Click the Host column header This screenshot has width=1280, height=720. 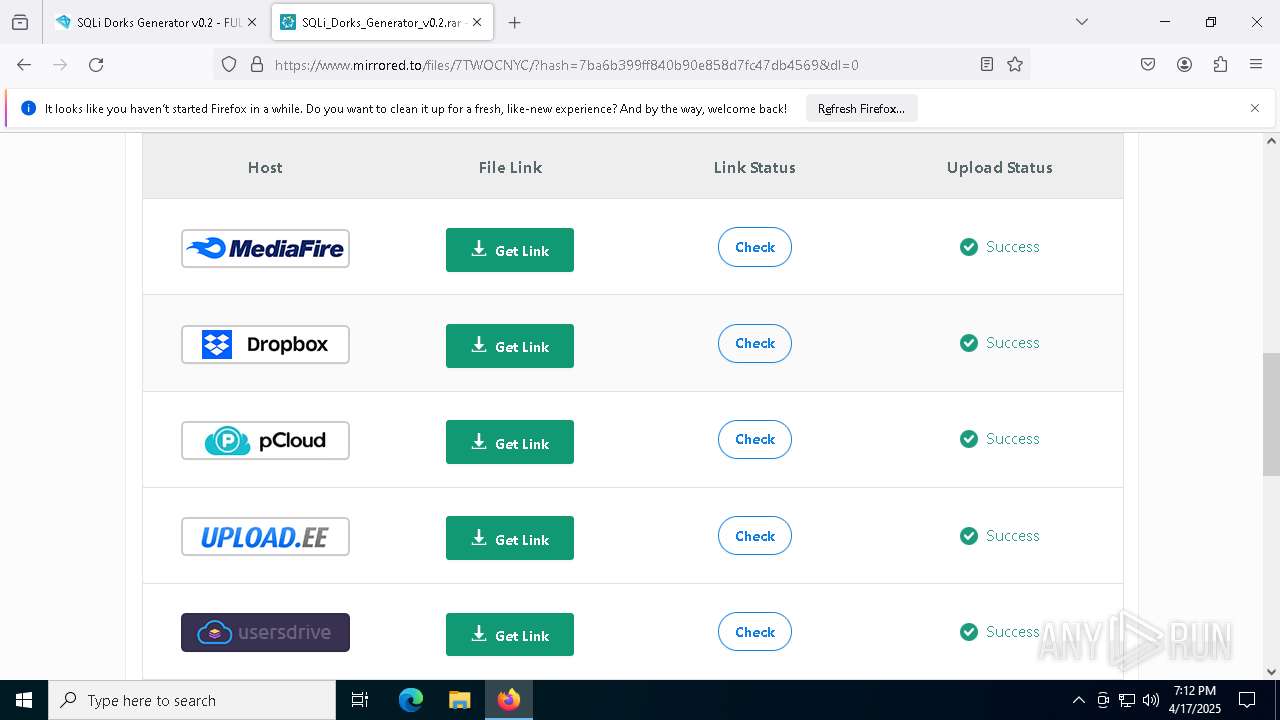pos(265,167)
